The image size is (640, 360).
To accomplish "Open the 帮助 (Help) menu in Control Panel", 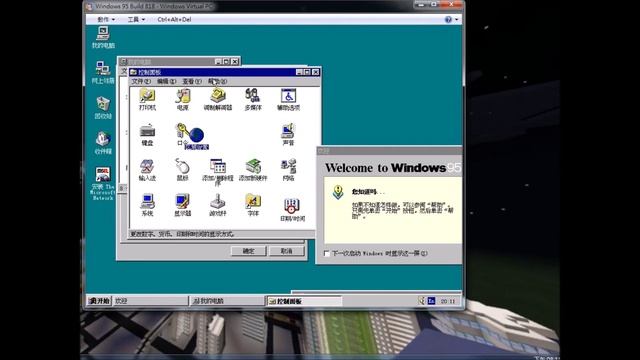I will pos(217,81).
